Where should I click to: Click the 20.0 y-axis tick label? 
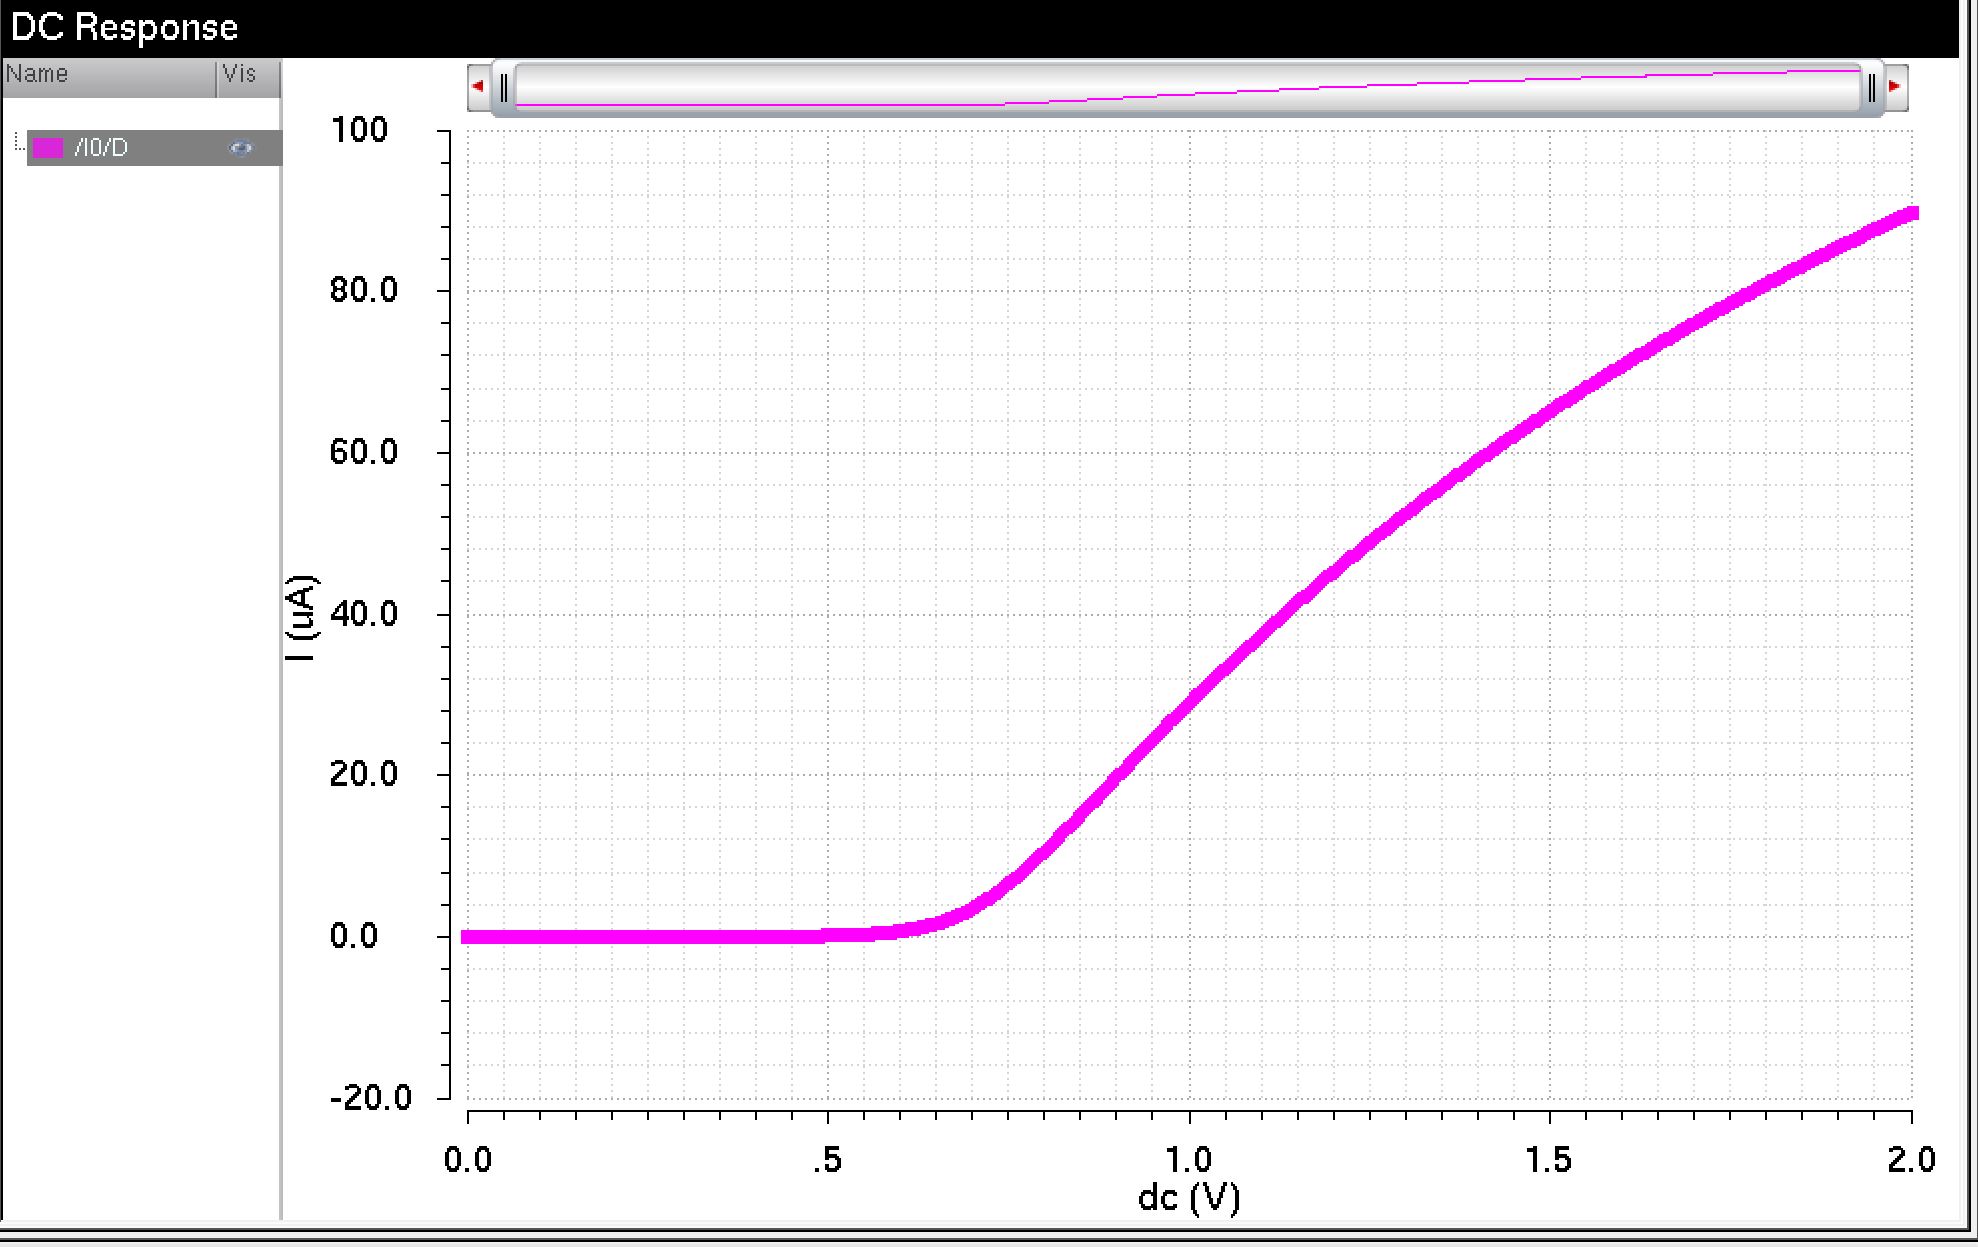pos(363,774)
